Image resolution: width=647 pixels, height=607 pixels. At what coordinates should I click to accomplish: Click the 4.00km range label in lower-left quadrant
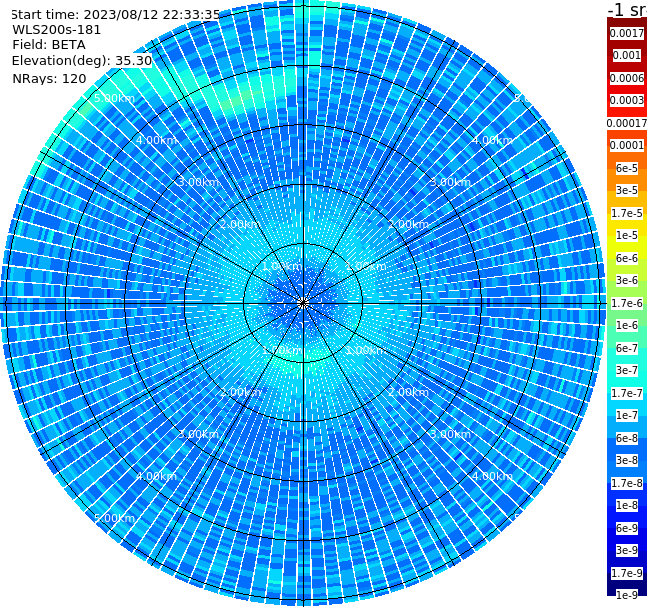pyautogui.click(x=156, y=476)
